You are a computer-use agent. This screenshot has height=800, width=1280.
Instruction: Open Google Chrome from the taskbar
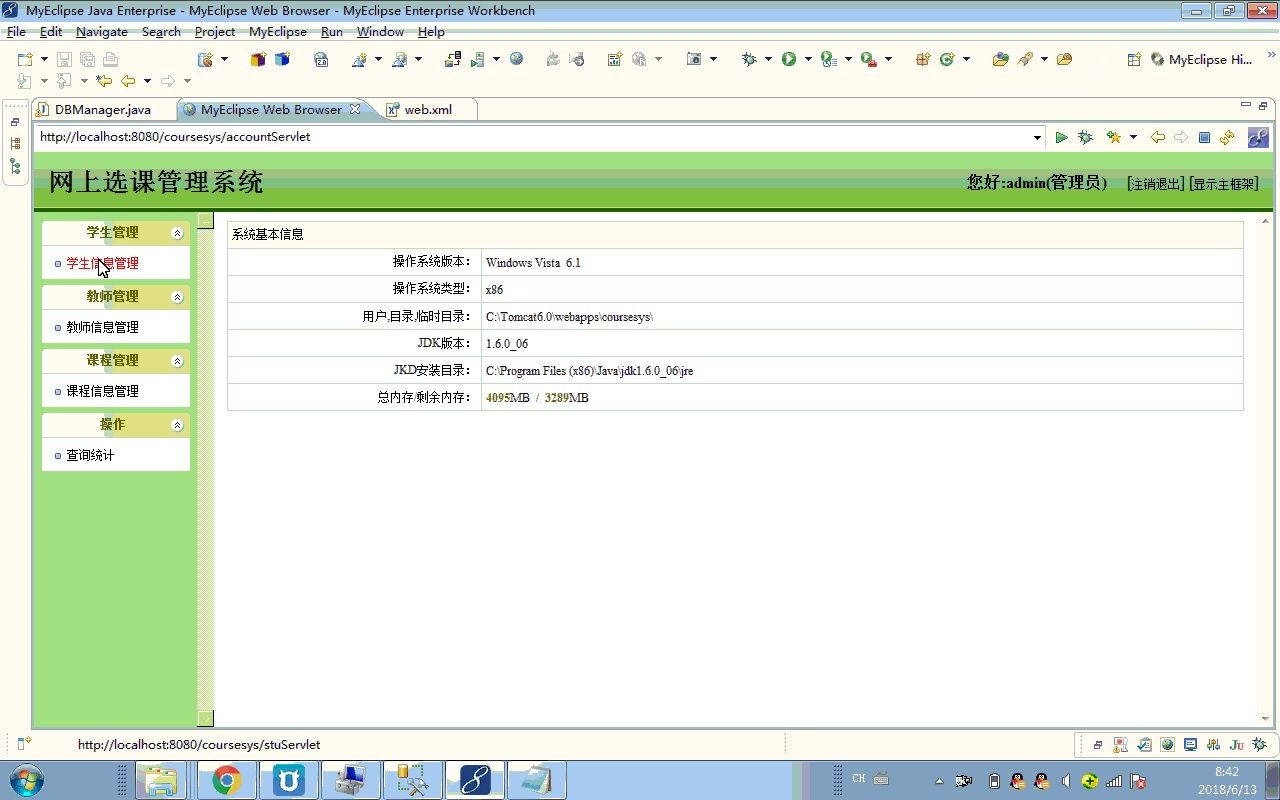[225, 779]
